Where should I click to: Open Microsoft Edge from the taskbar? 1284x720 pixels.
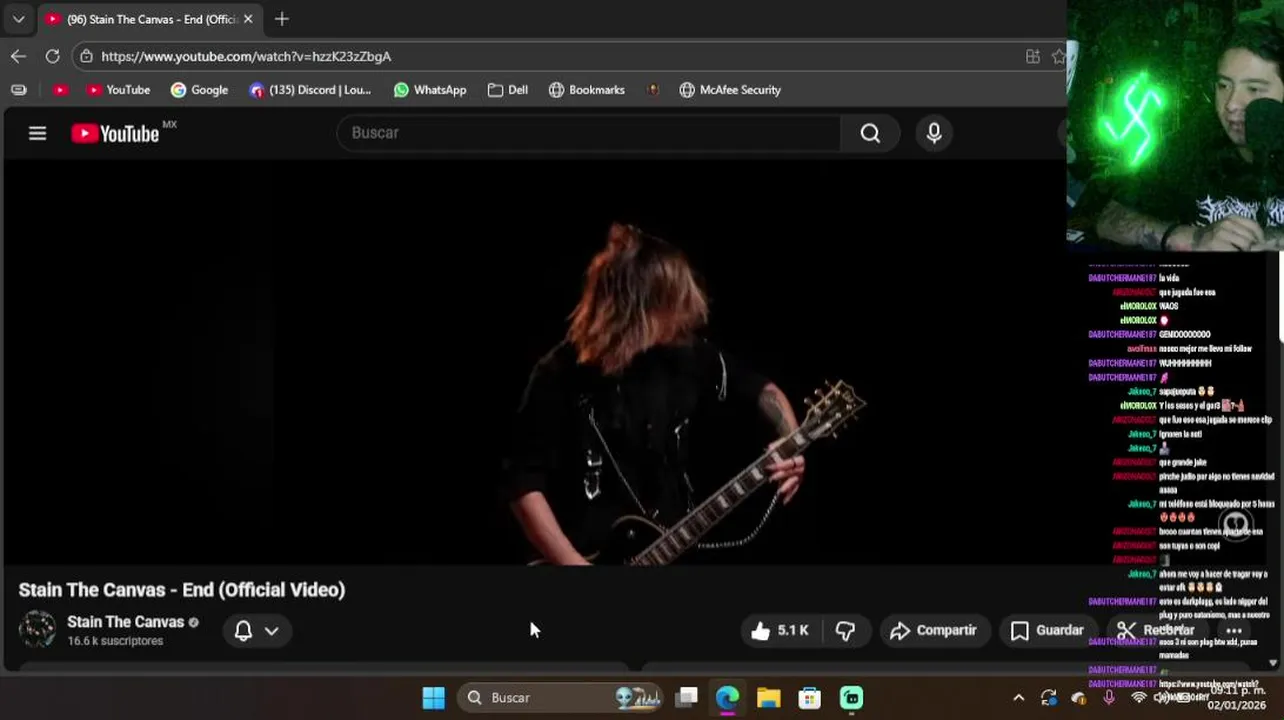click(727, 698)
